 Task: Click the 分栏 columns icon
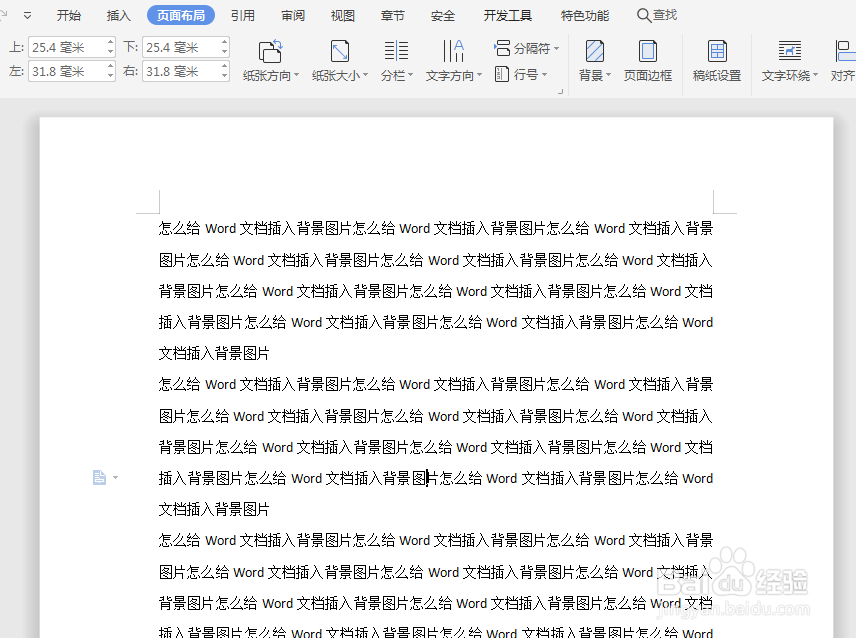click(x=396, y=51)
